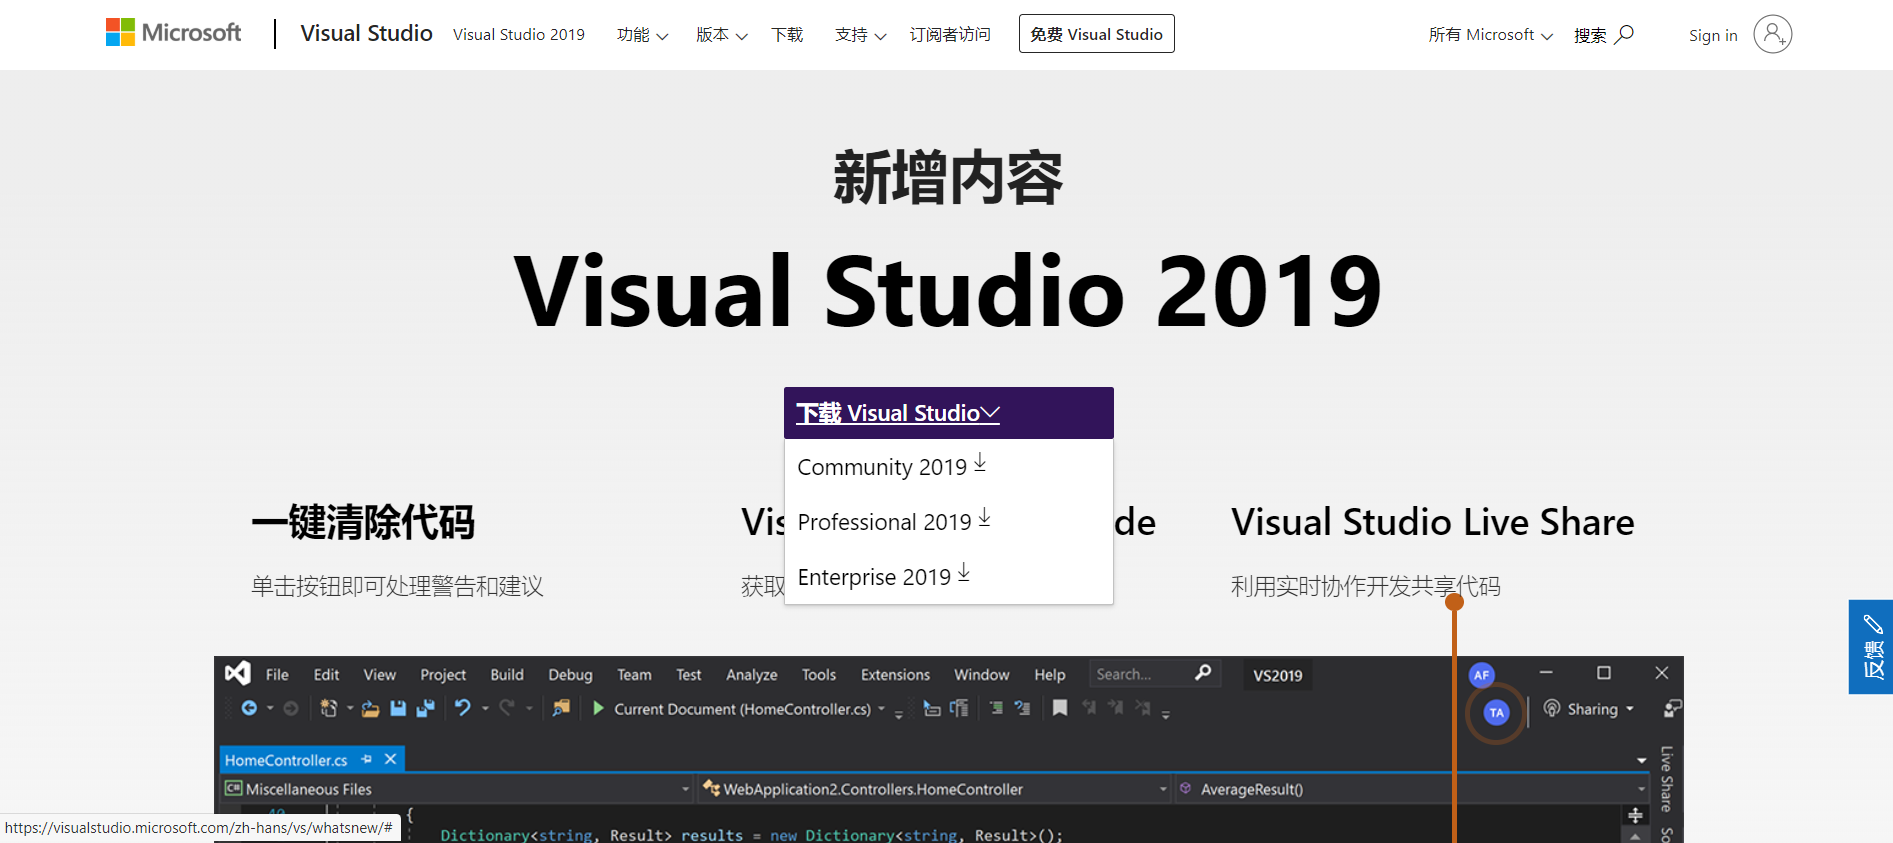
Task: Click the Undo arrow icon
Action: click(462, 708)
